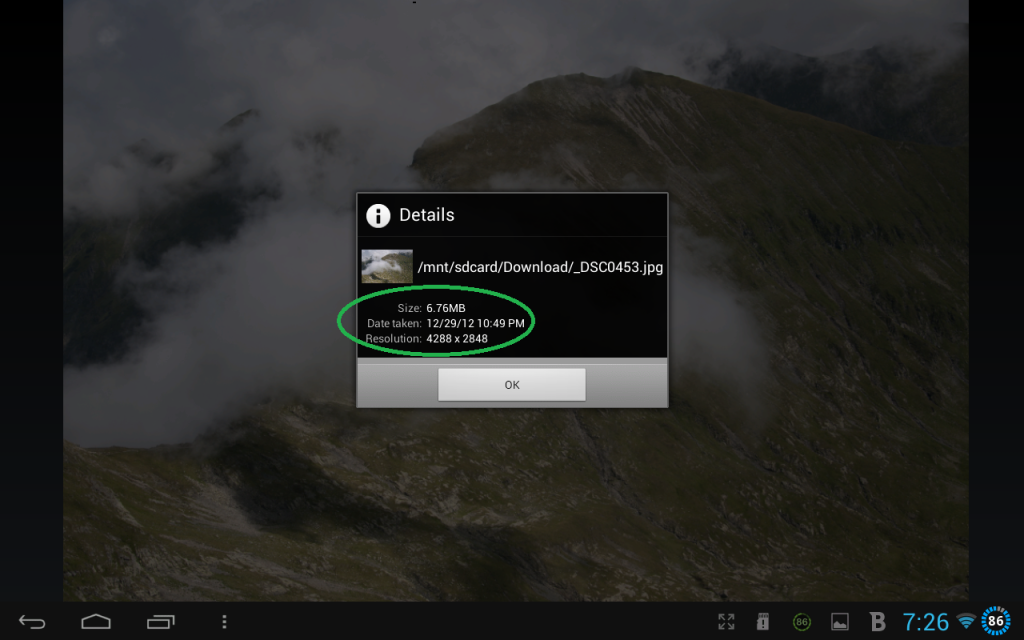Image resolution: width=1024 pixels, height=640 pixels.
Task: Tap the green circled 86 notification icon
Action: point(802,622)
